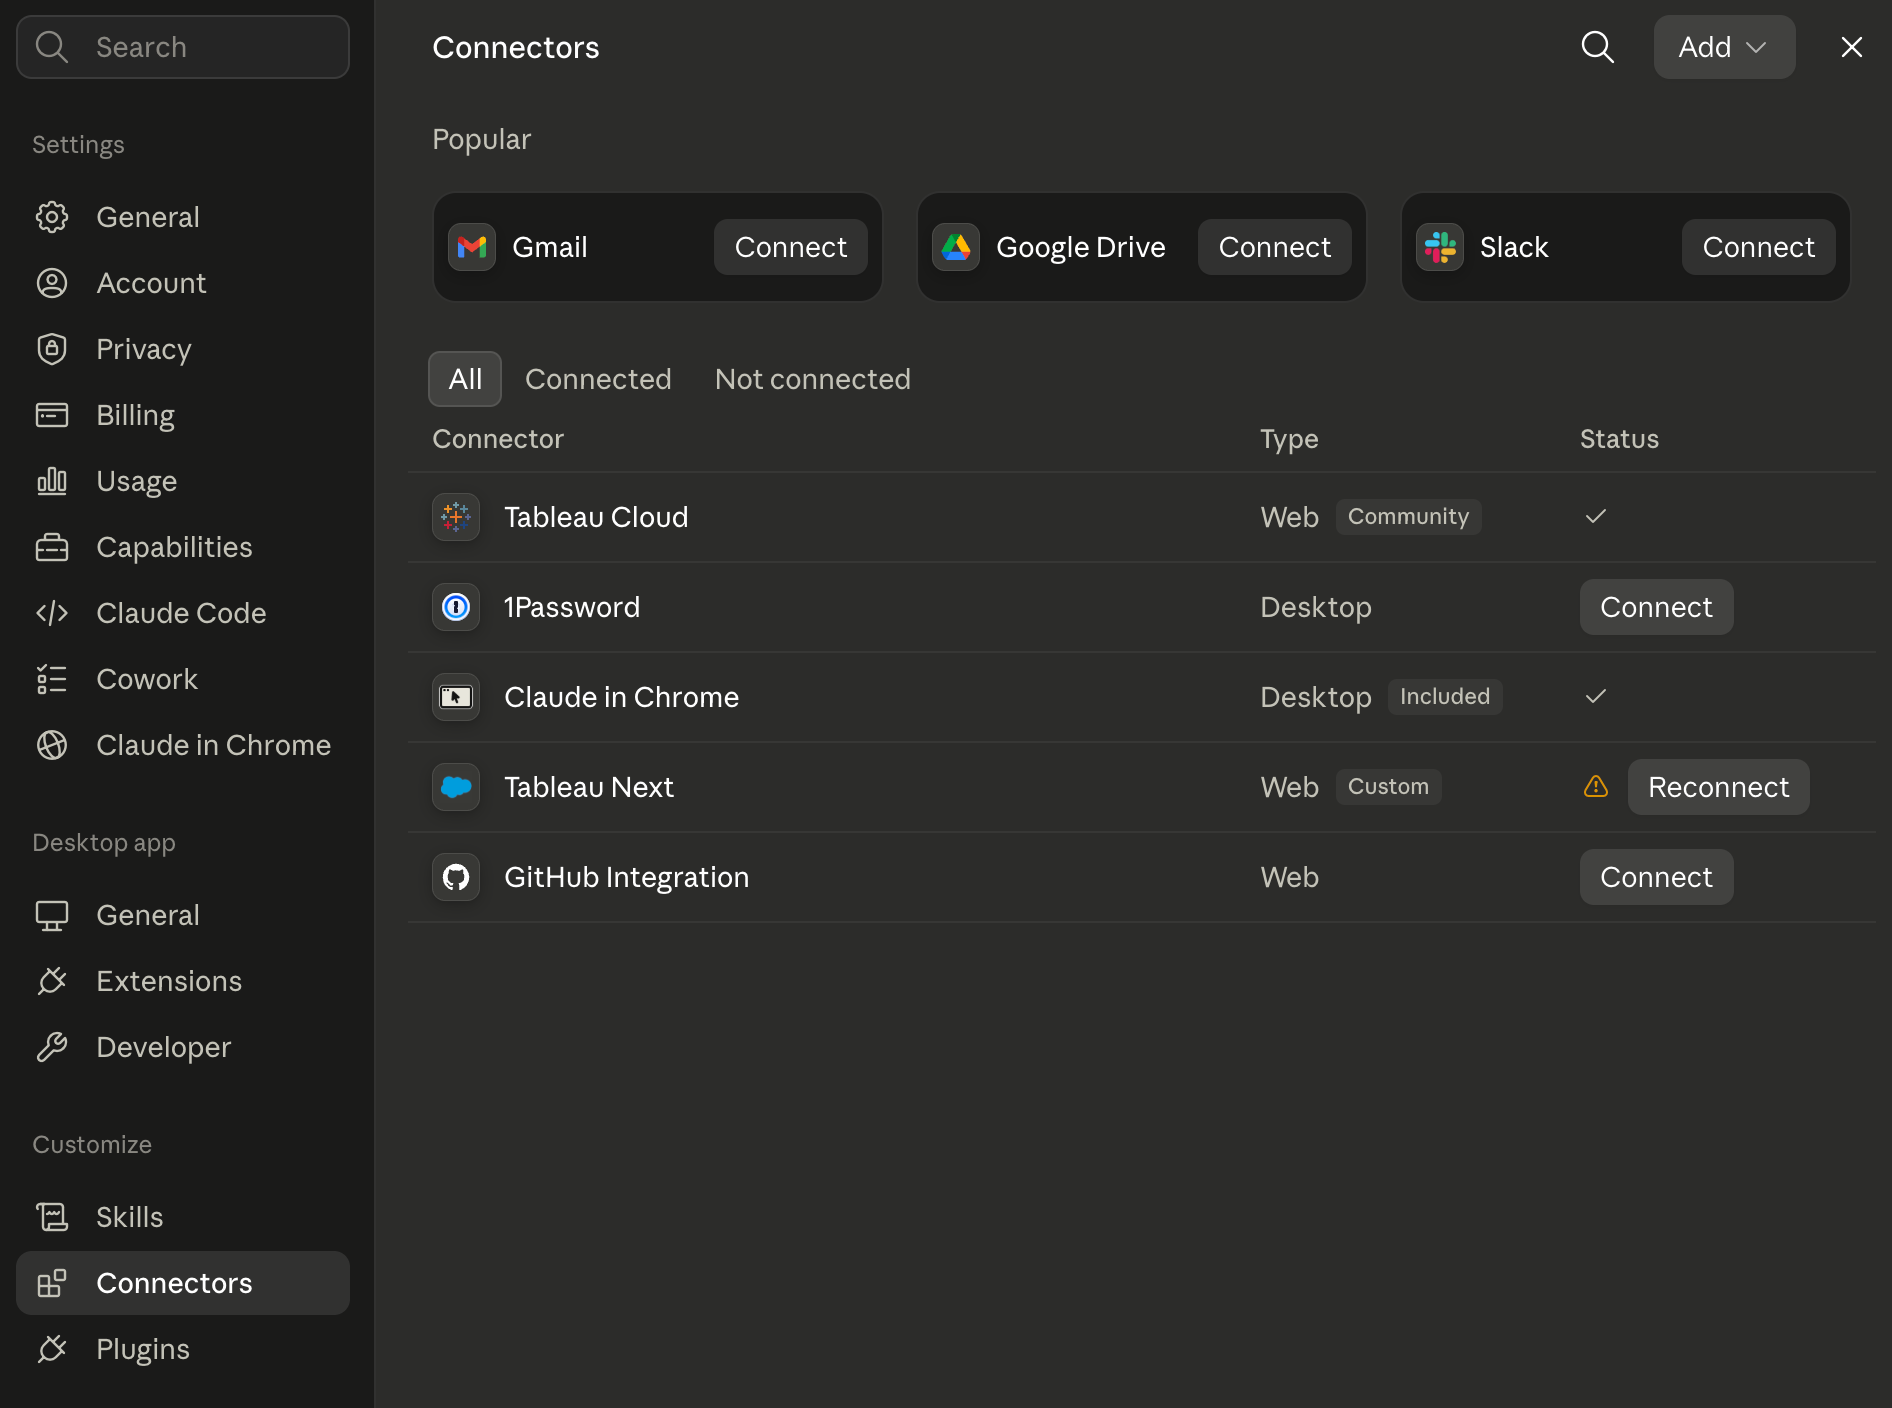Click the Tableau Next Salesforce cloud icon
1892x1408 pixels.
coord(456,787)
